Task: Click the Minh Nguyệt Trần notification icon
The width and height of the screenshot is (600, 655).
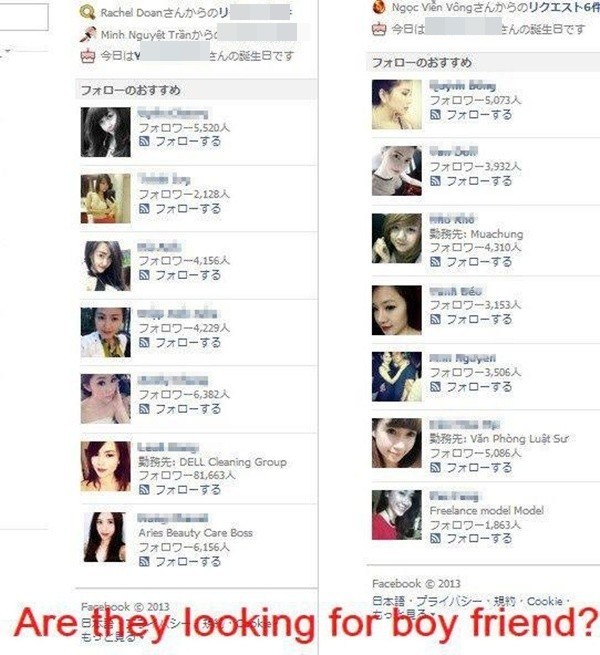Action: click(87, 34)
